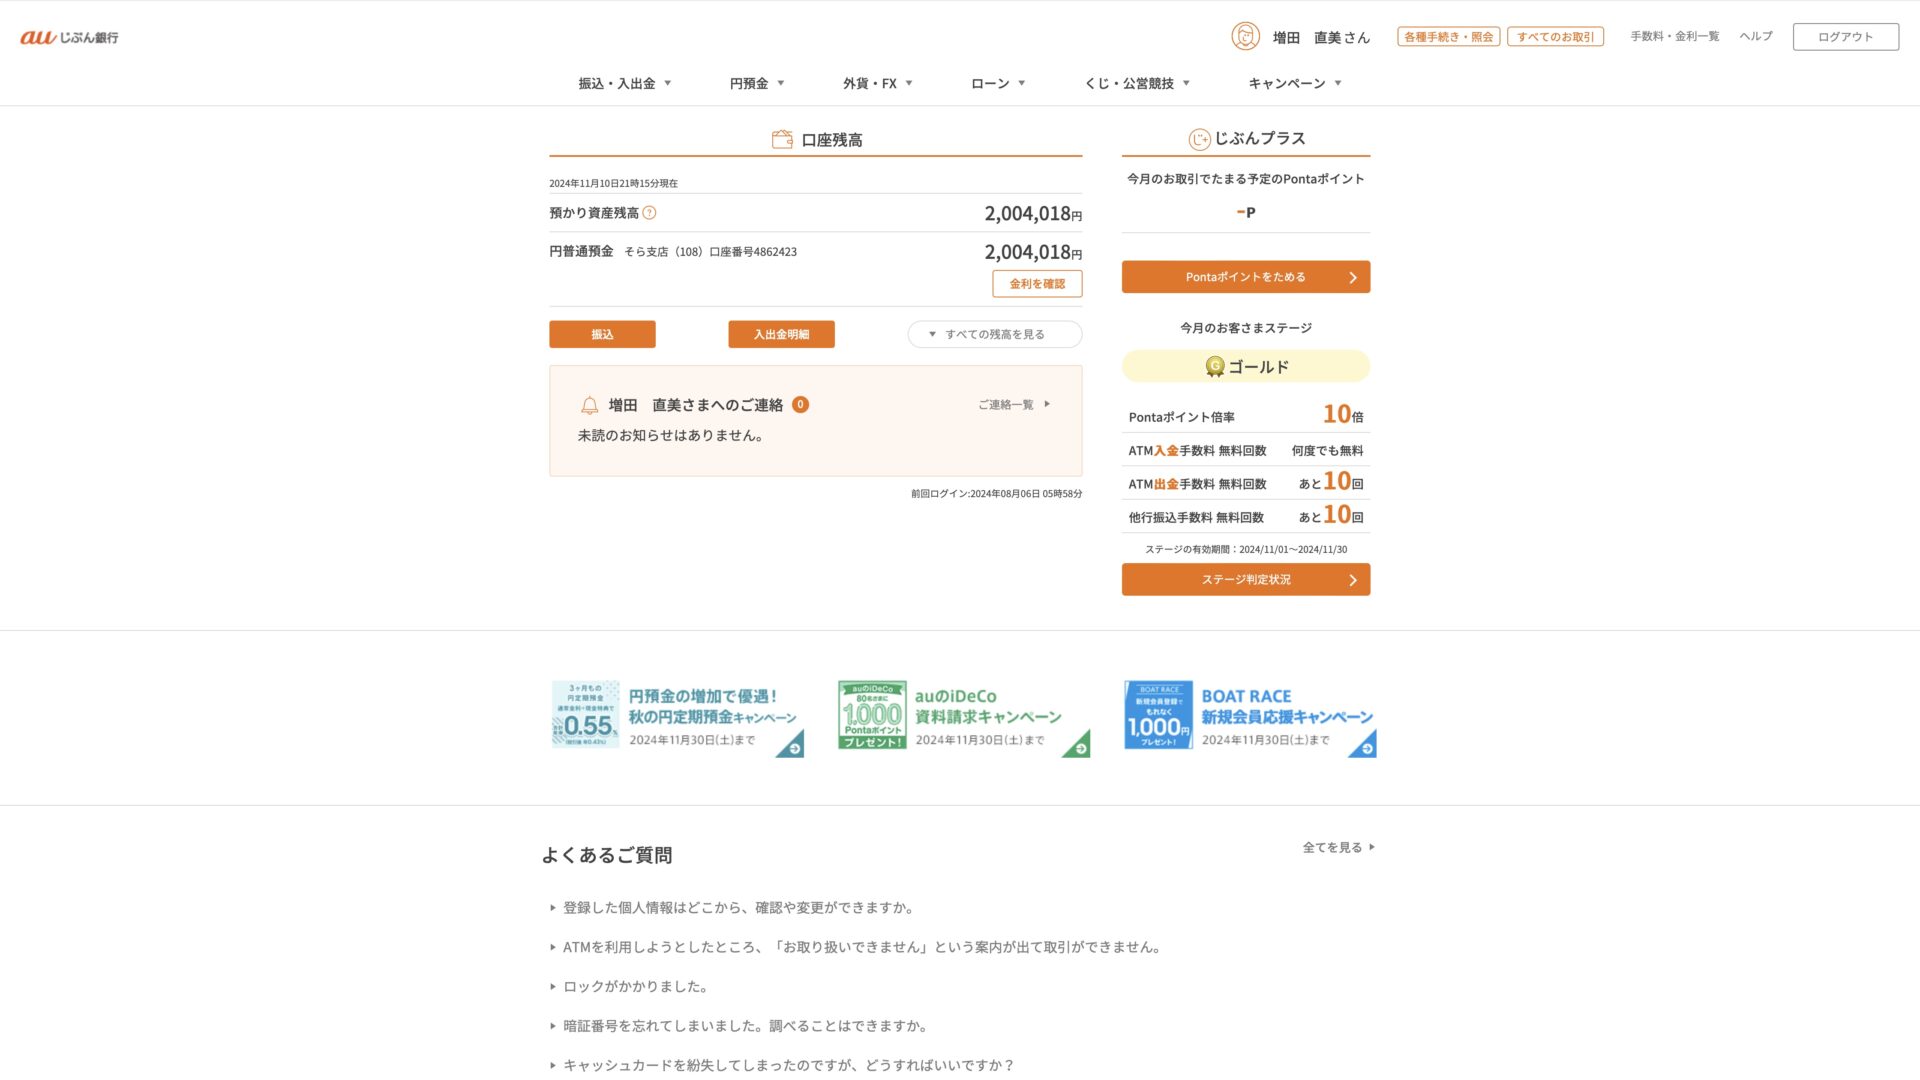Open FAQ about キャッシュカードを紛失

tap(783, 1065)
